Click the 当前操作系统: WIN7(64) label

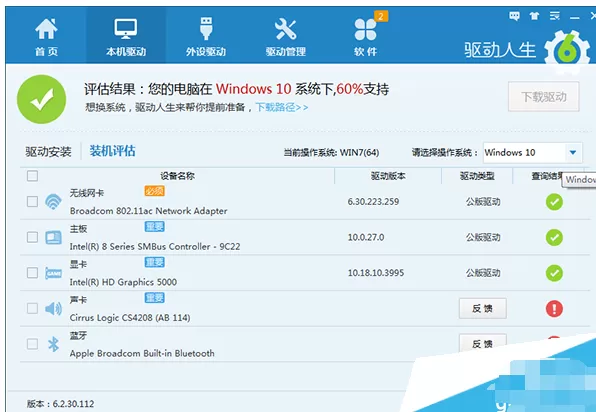(331, 153)
